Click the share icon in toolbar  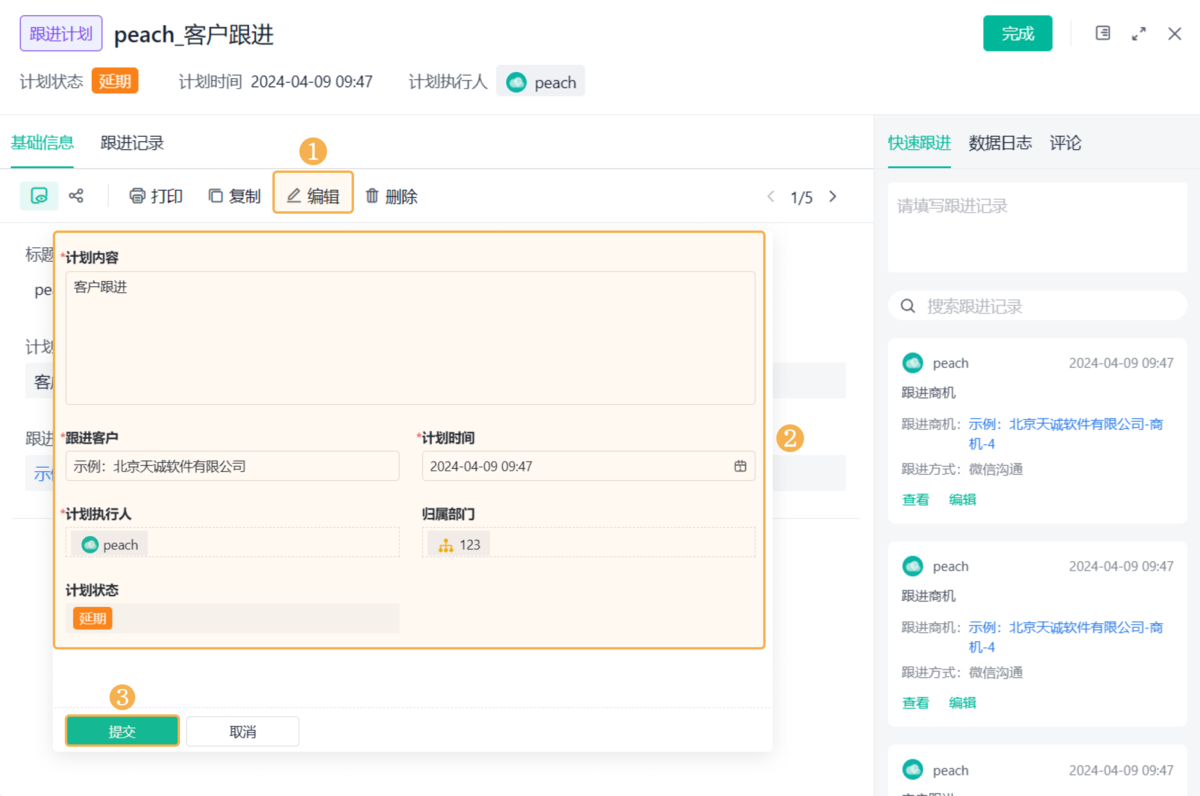(76, 196)
